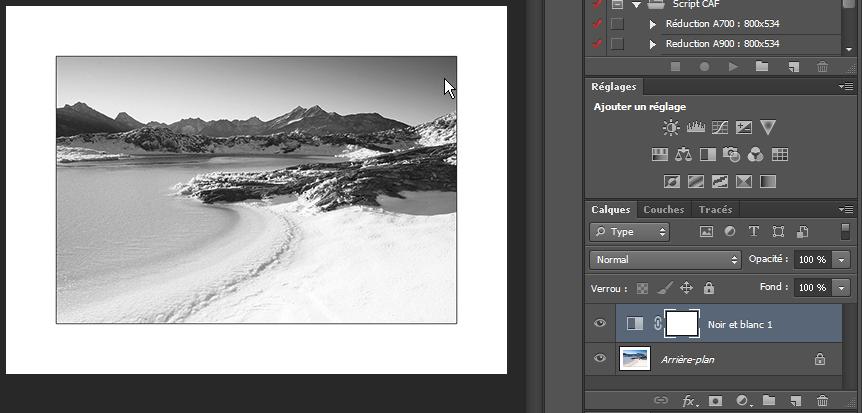Hide the Arrière-plan layer
Image resolution: width=862 pixels, height=413 pixels.
600,359
